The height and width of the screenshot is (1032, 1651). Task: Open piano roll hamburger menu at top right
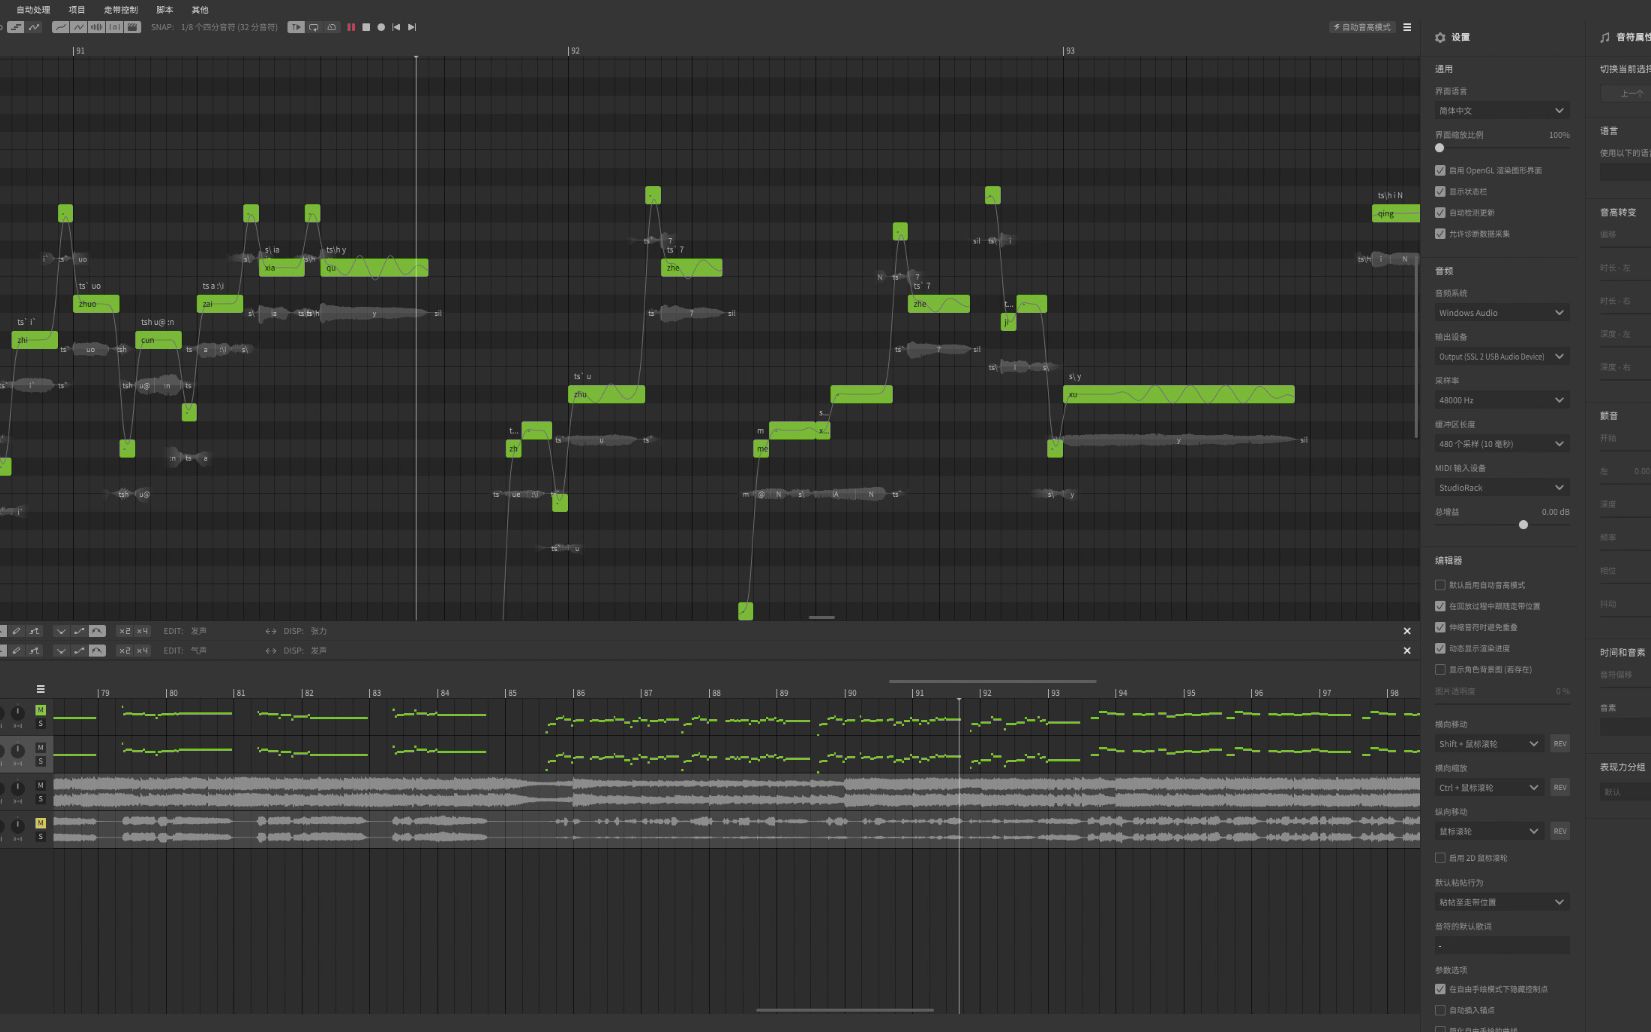coord(1407,27)
